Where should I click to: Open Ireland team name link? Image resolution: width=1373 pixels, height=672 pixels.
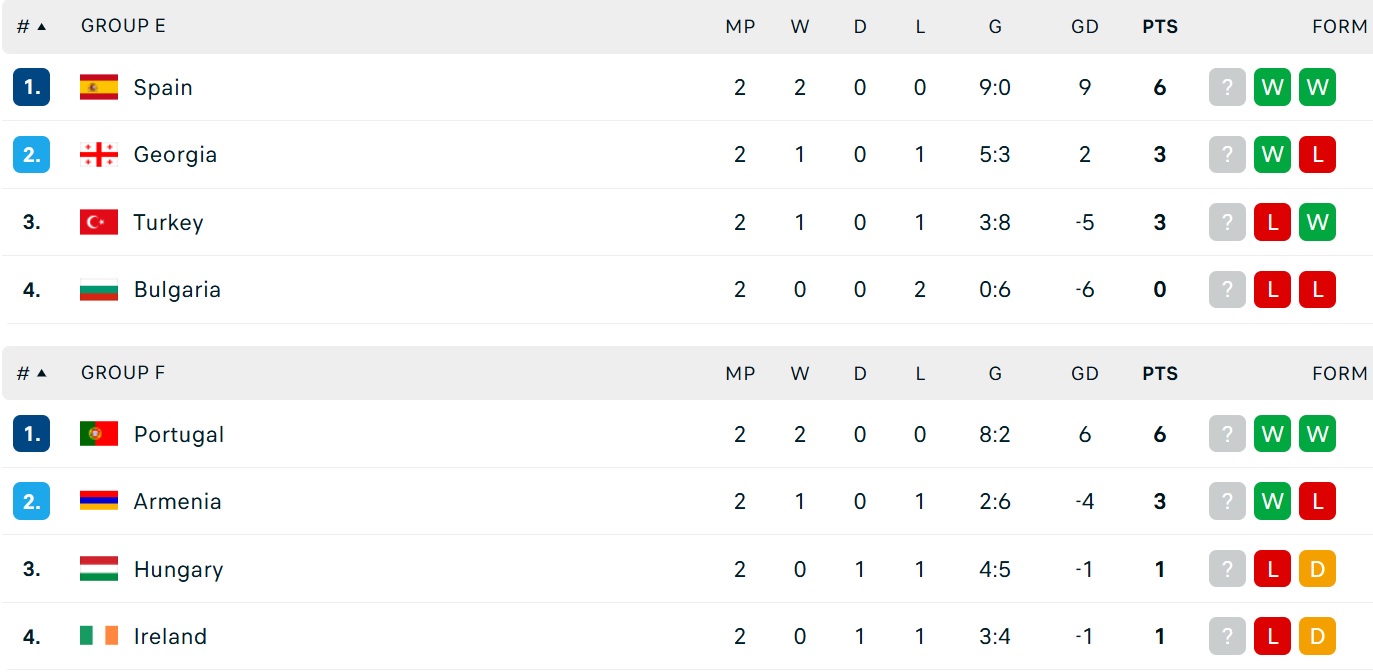[170, 636]
